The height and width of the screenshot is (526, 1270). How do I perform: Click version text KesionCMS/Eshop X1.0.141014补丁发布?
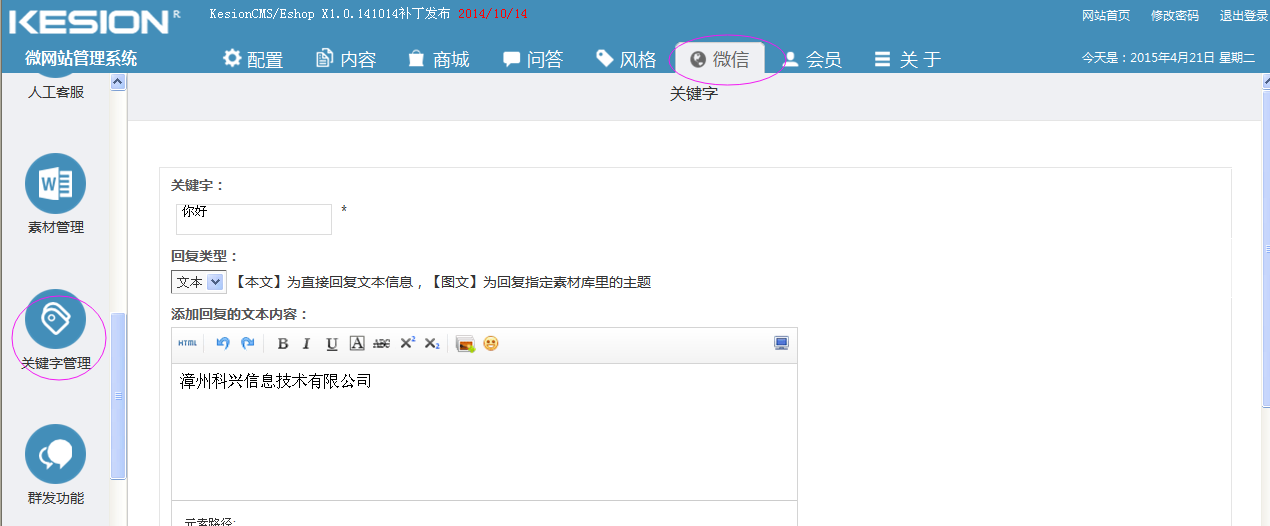click(330, 14)
